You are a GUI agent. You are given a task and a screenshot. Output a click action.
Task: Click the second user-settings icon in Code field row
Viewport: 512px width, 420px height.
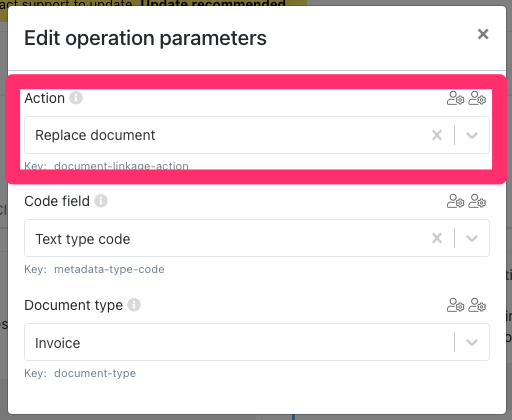477,201
